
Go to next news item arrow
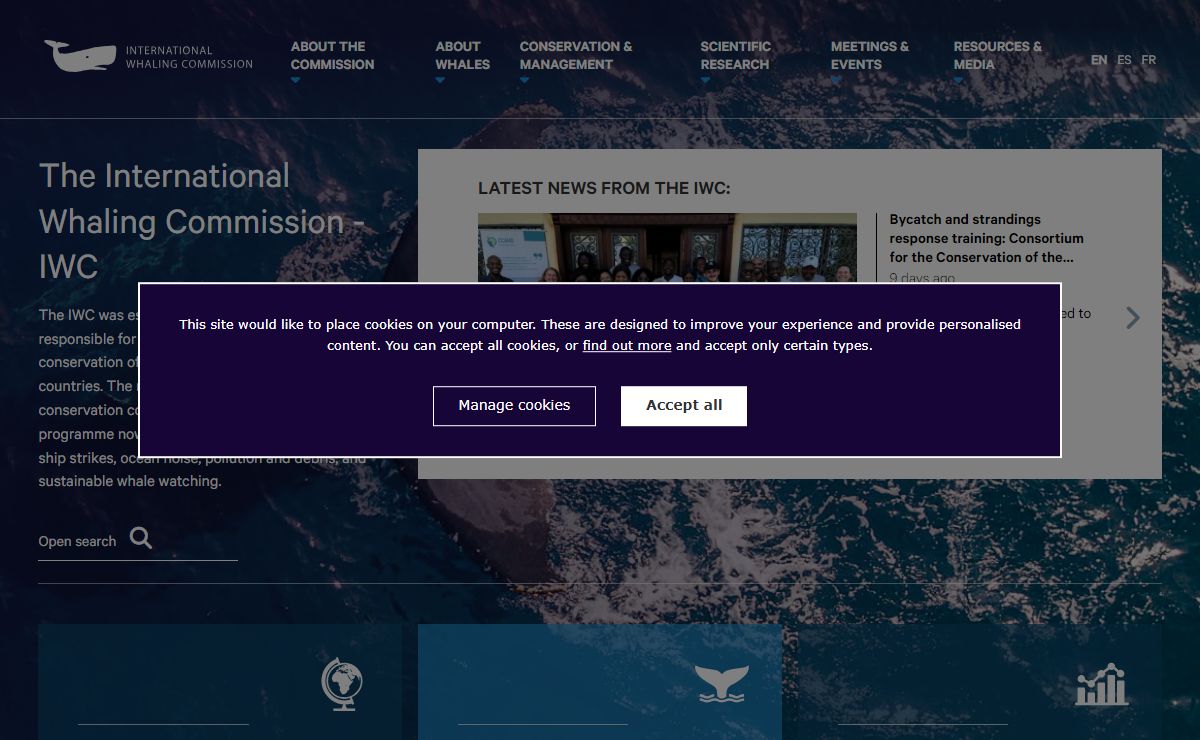[1132, 318]
